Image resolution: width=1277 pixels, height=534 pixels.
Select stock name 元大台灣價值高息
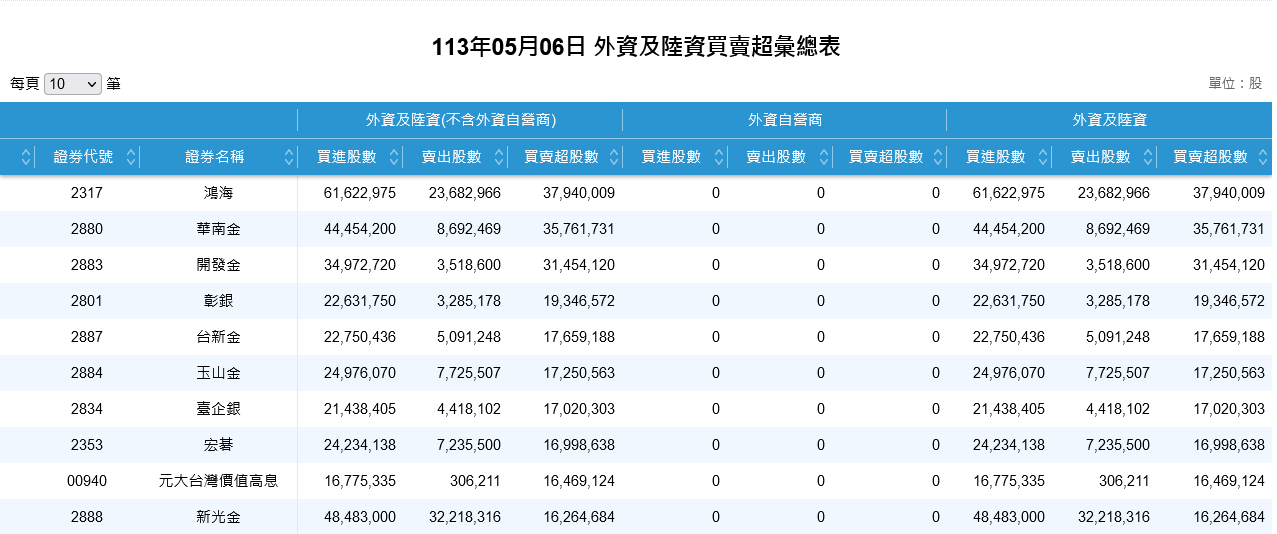point(218,481)
